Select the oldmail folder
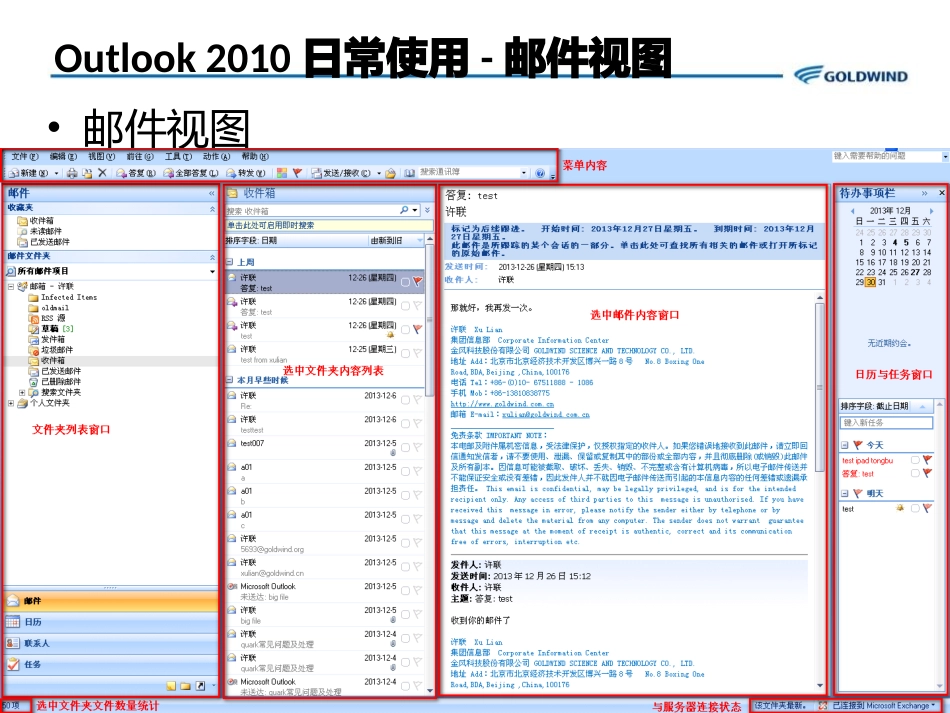This screenshot has height=713, width=950. 48,308
